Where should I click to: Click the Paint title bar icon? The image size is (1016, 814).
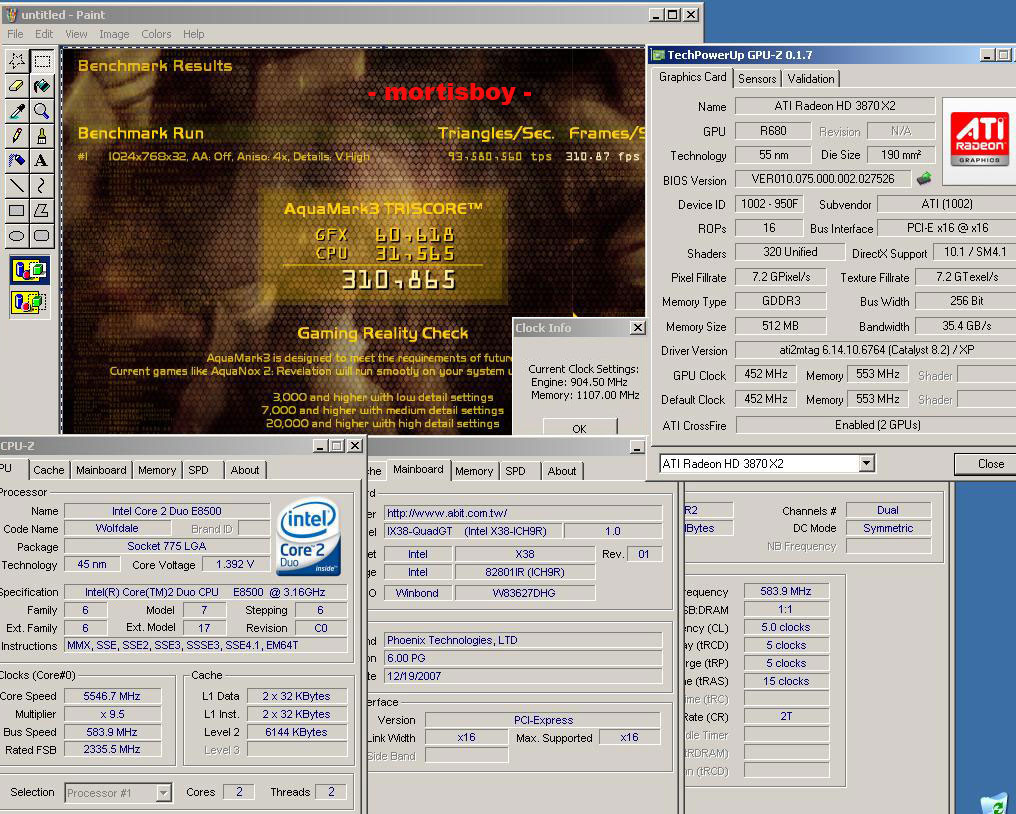point(11,14)
